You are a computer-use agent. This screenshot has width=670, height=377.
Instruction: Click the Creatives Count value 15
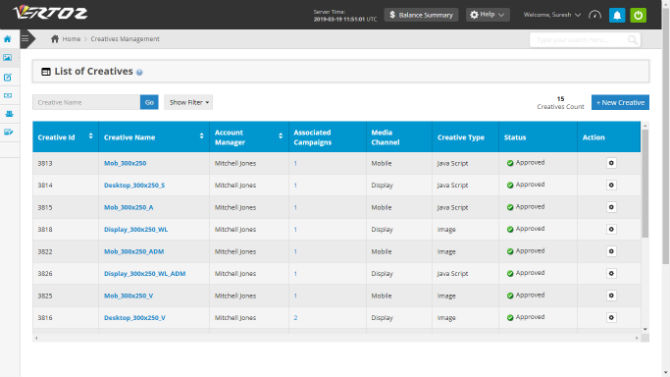point(560,99)
